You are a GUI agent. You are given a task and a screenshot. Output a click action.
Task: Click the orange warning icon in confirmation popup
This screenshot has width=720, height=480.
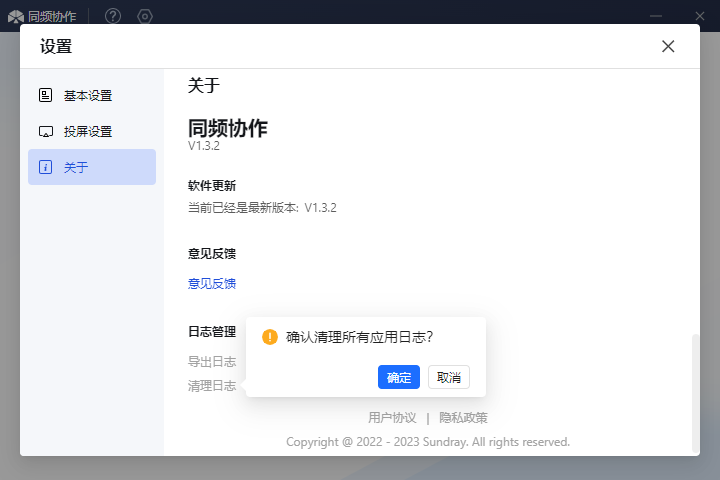(270, 337)
